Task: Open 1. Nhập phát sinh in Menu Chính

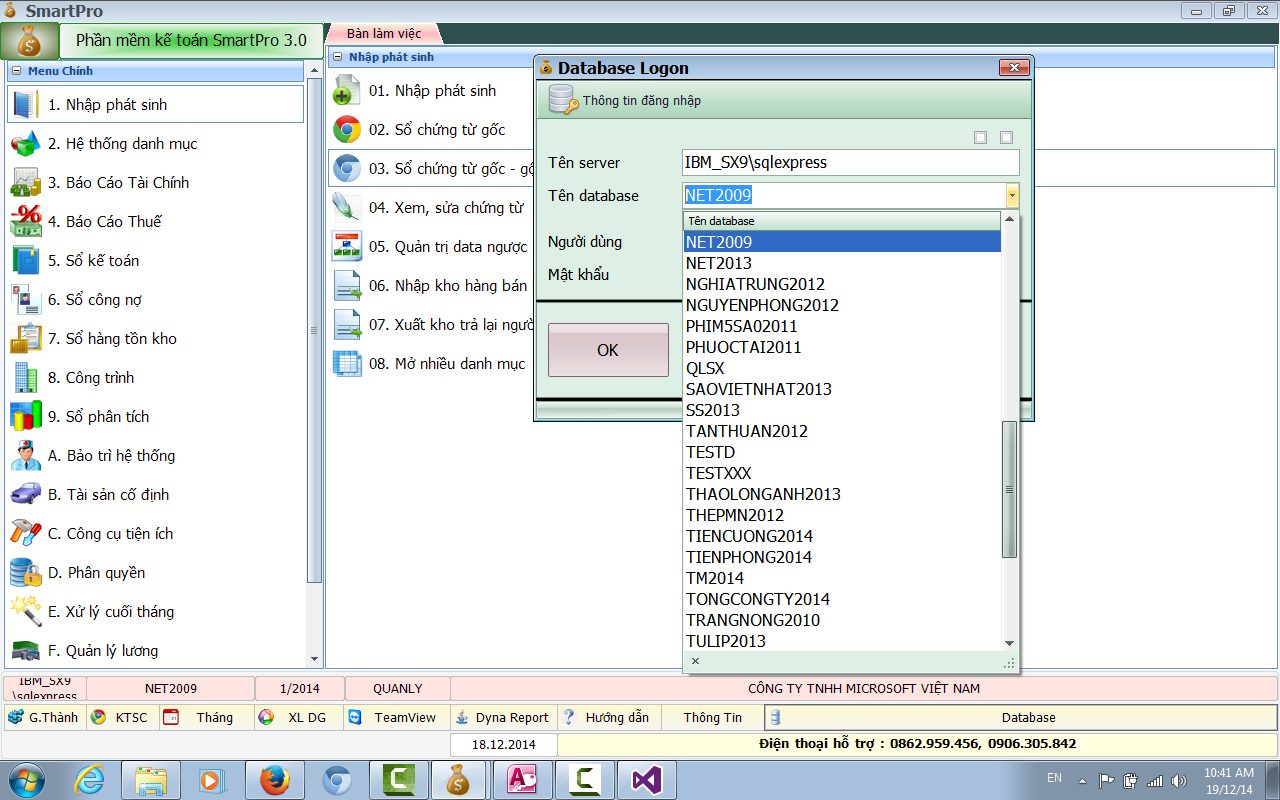Action: (155, 104)
